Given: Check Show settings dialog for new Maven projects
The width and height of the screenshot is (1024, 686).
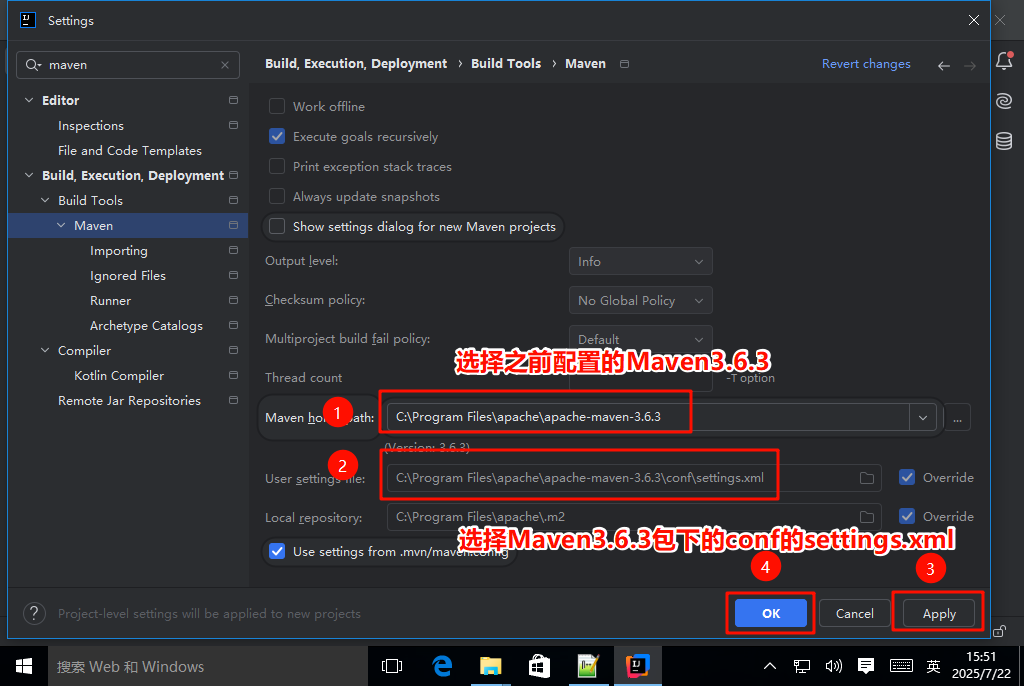Looking at the screenshot, I should [277, 227].
